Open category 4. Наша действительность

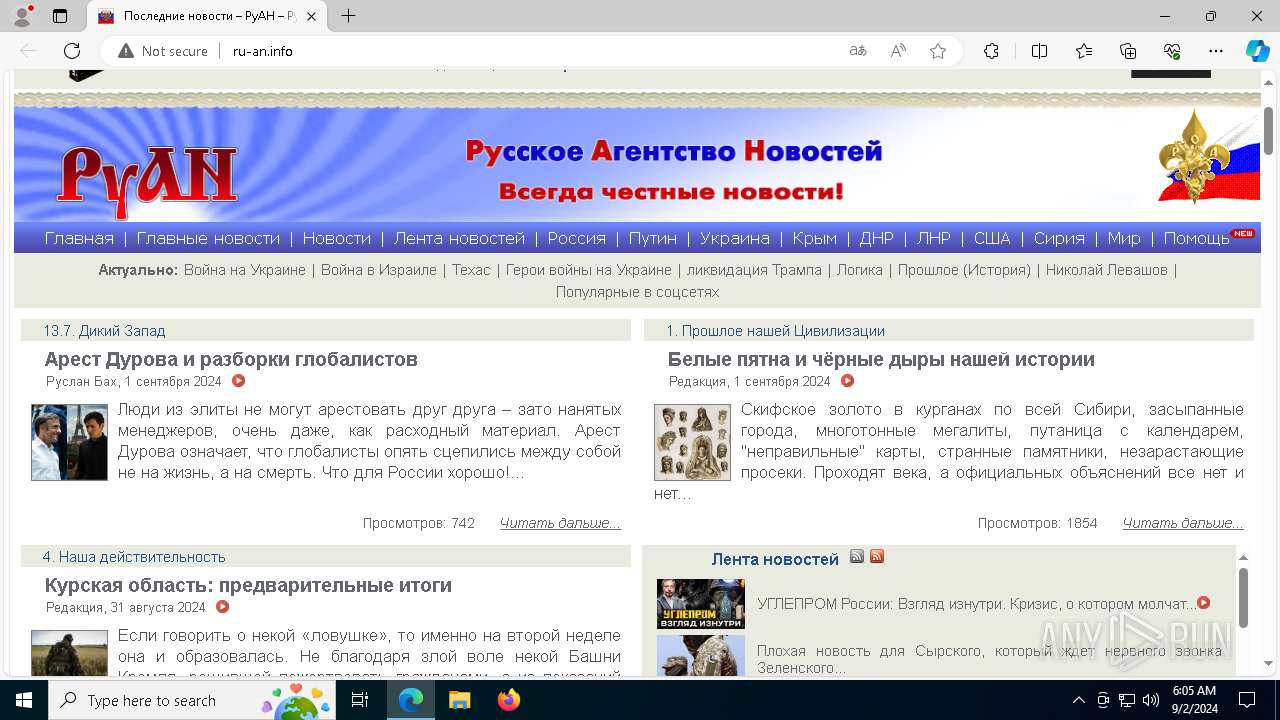[134, 557]
